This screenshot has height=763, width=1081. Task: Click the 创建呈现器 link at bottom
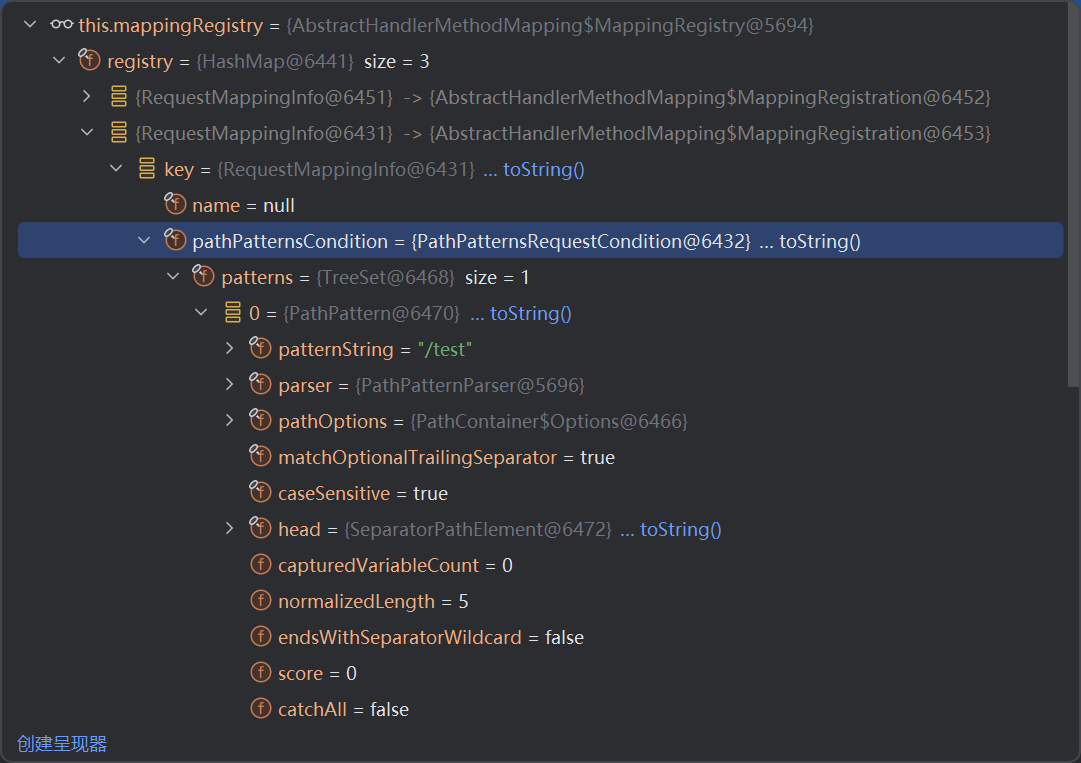point(62,743)
